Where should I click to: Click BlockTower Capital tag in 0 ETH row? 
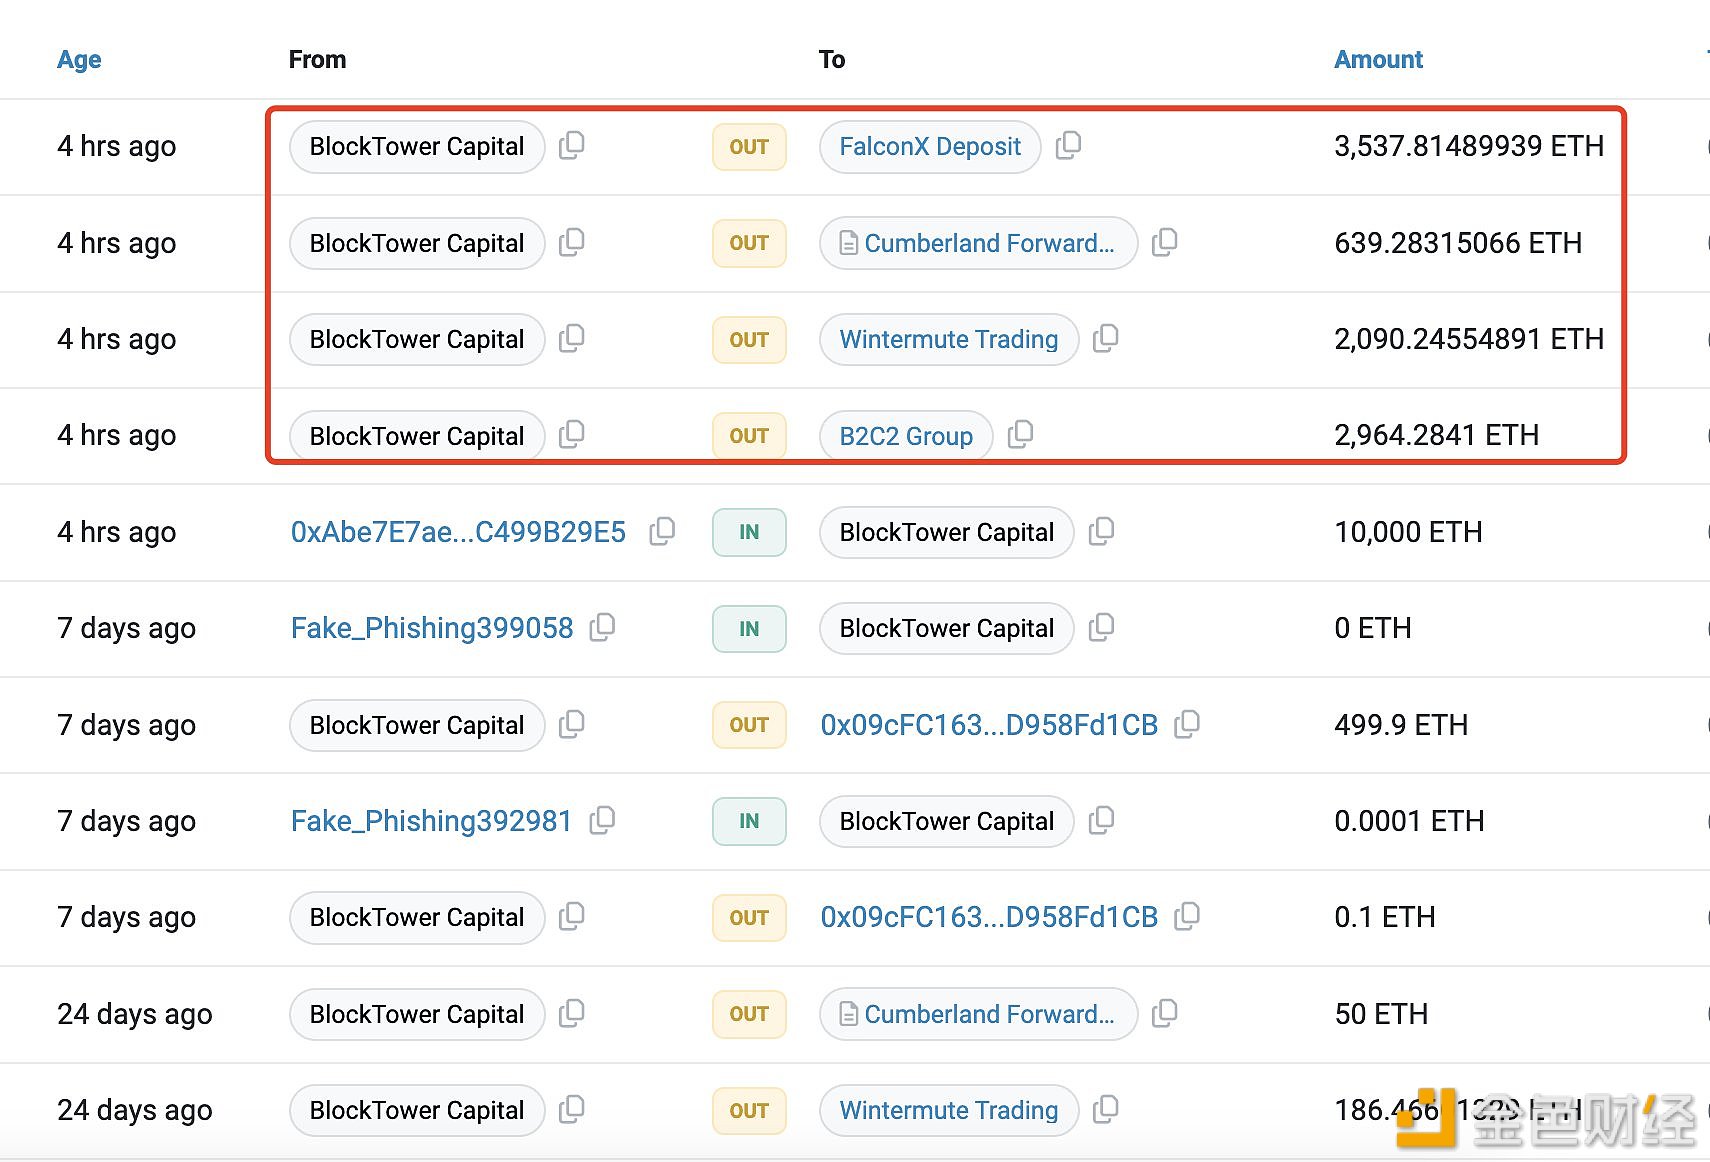[947, 628]
